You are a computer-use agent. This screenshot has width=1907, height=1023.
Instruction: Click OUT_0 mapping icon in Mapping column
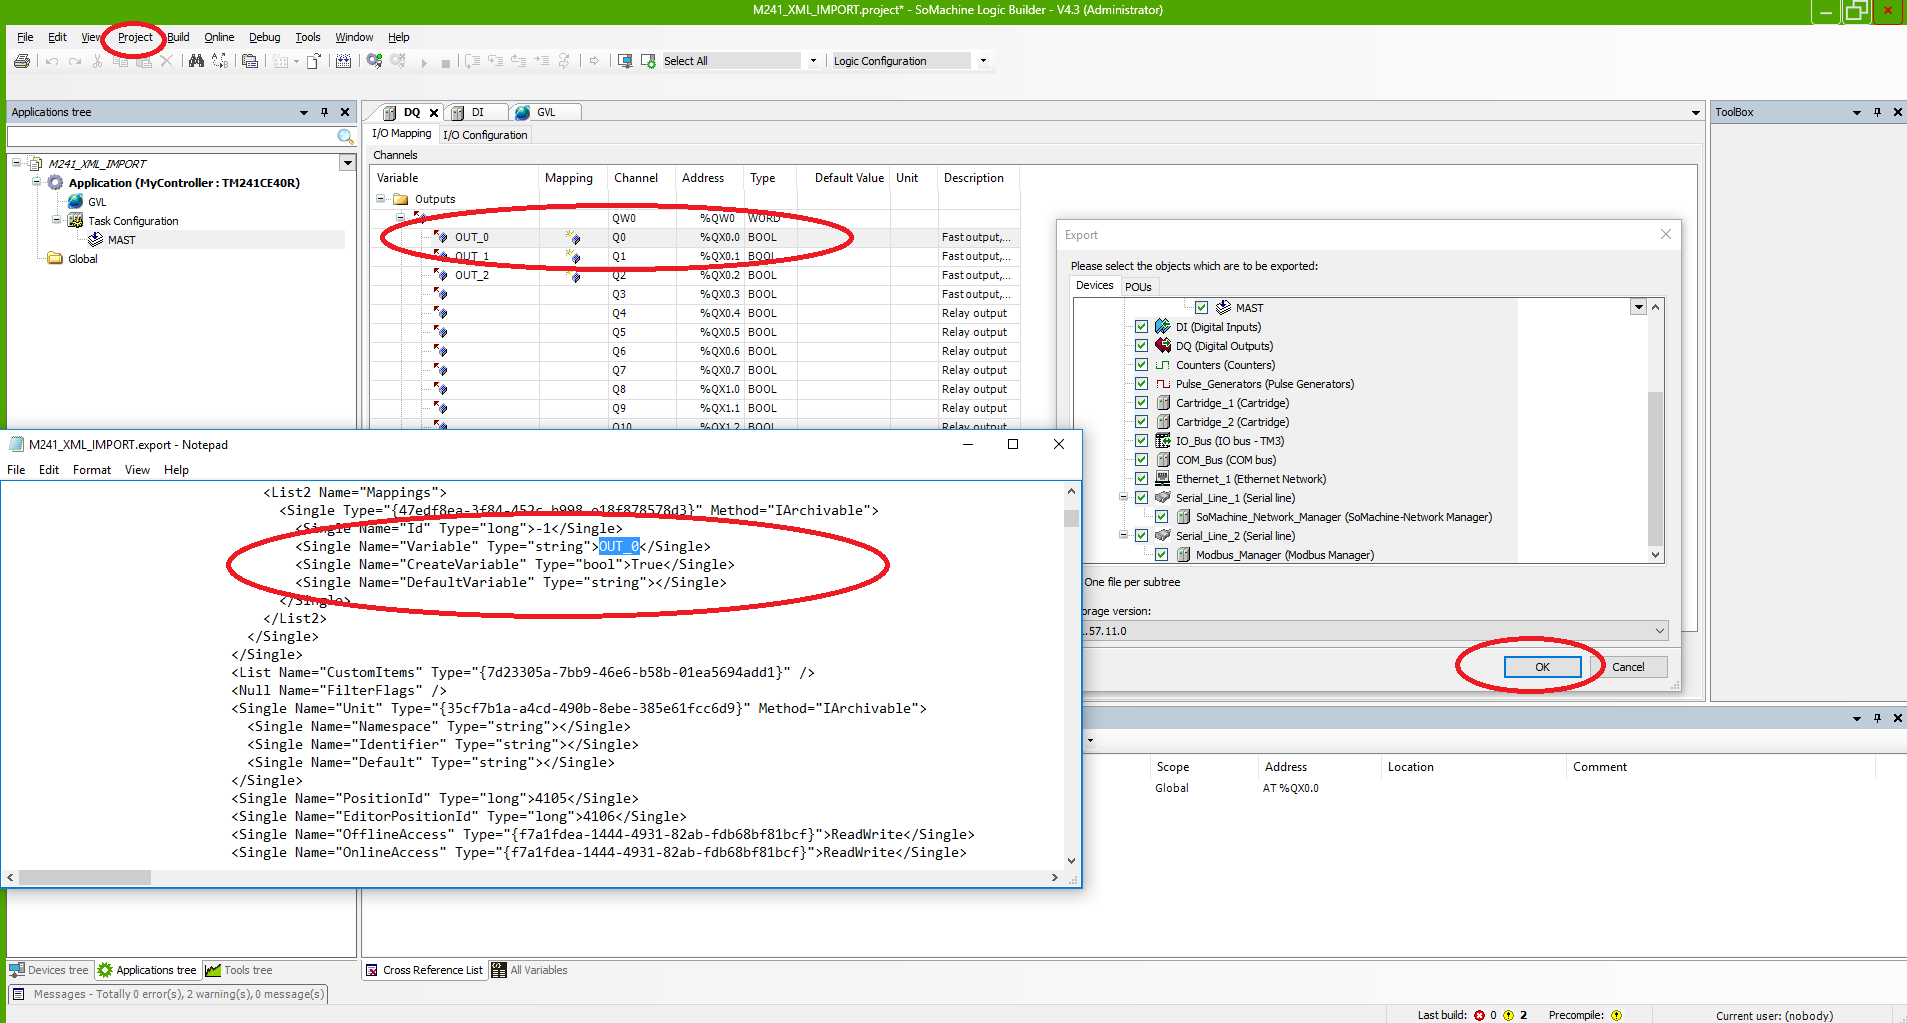573,237
